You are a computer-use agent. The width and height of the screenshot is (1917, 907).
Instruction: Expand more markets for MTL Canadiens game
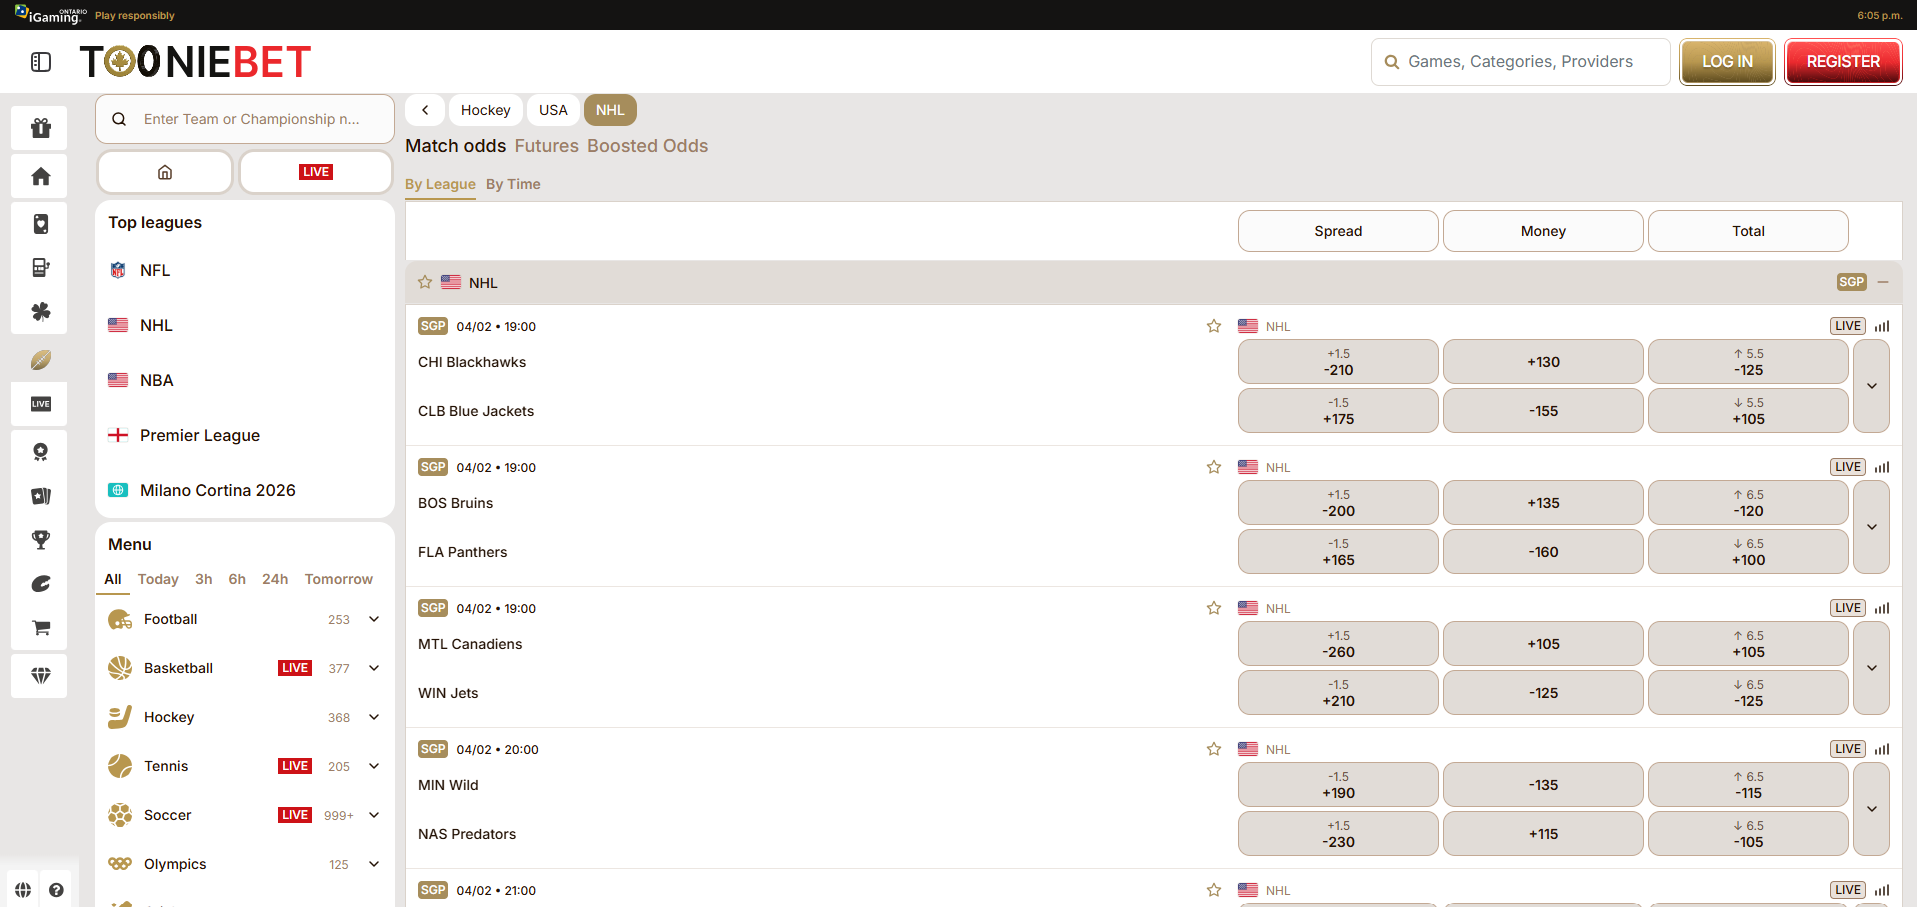pos(1871,668)
